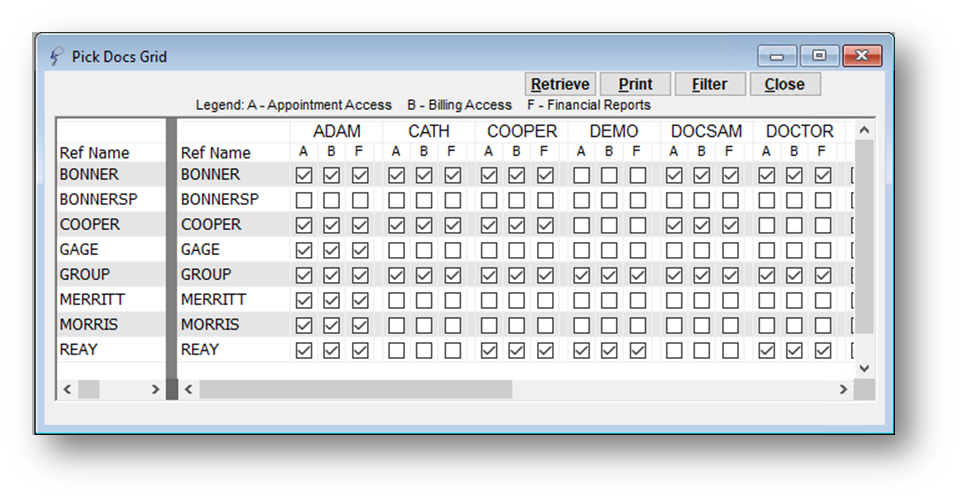Maximize the Pick Docs Grid window
The height and width of the screenshot is (500, 960).
[x=819, y=56]
